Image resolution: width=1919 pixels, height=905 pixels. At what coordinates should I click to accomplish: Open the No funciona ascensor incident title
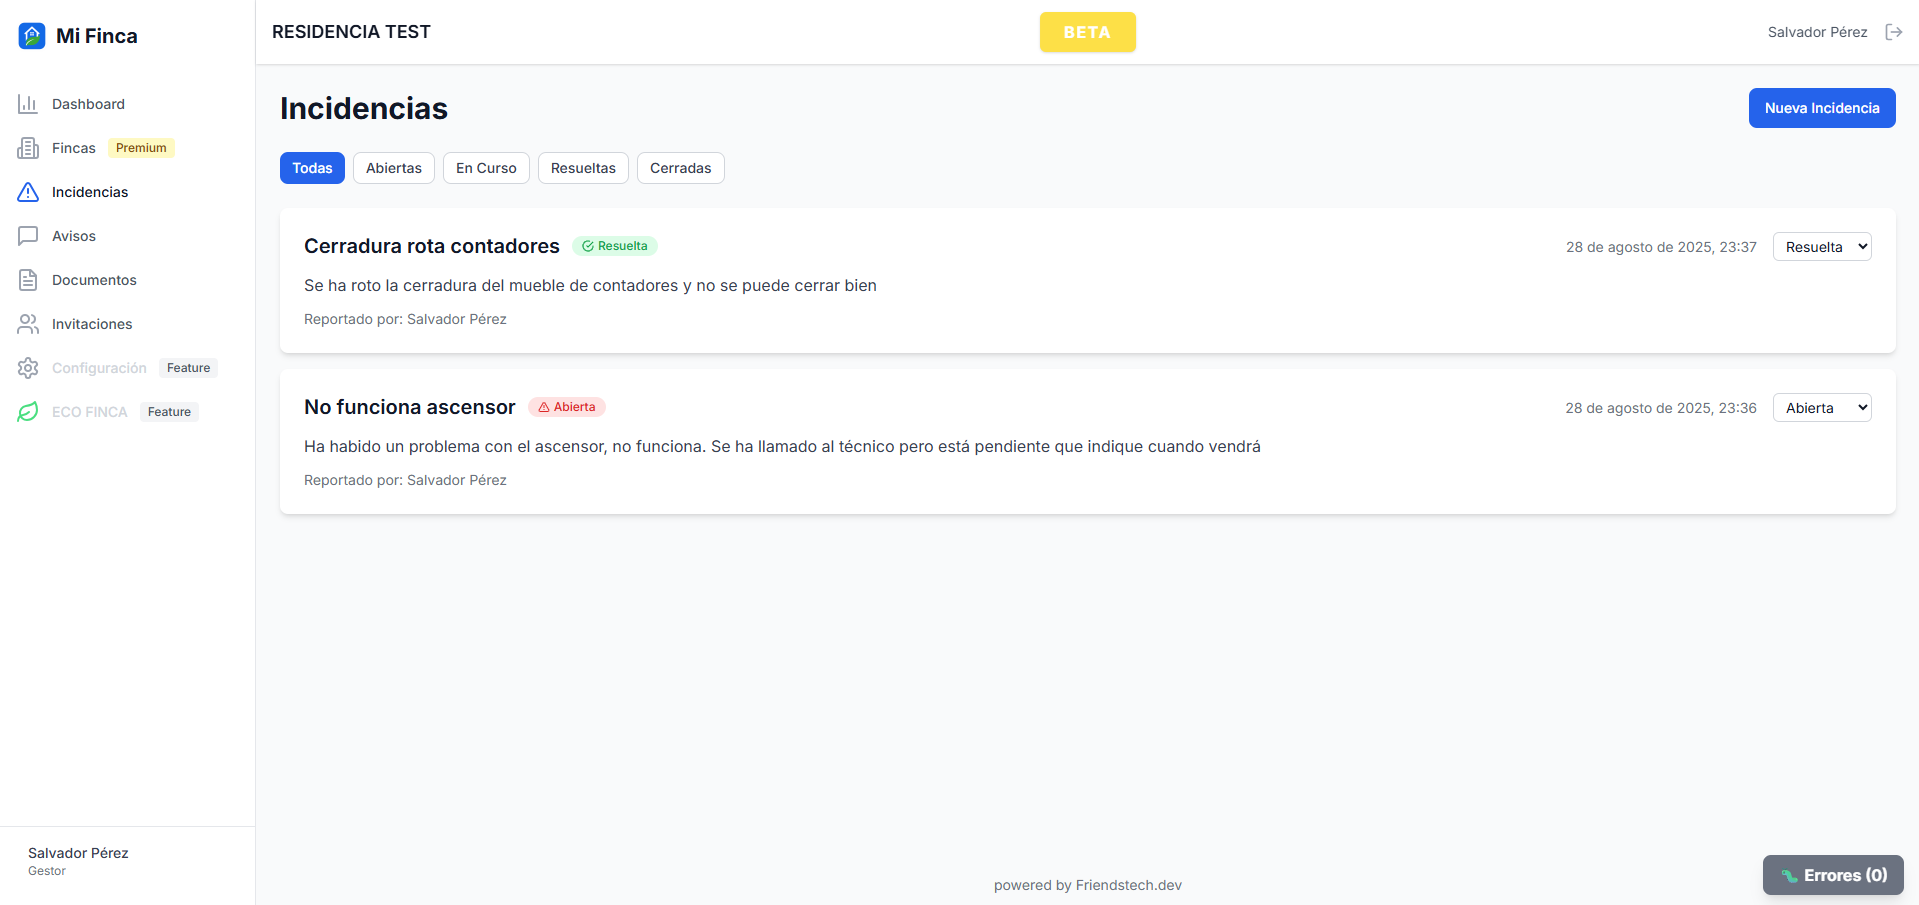point(409,407)
